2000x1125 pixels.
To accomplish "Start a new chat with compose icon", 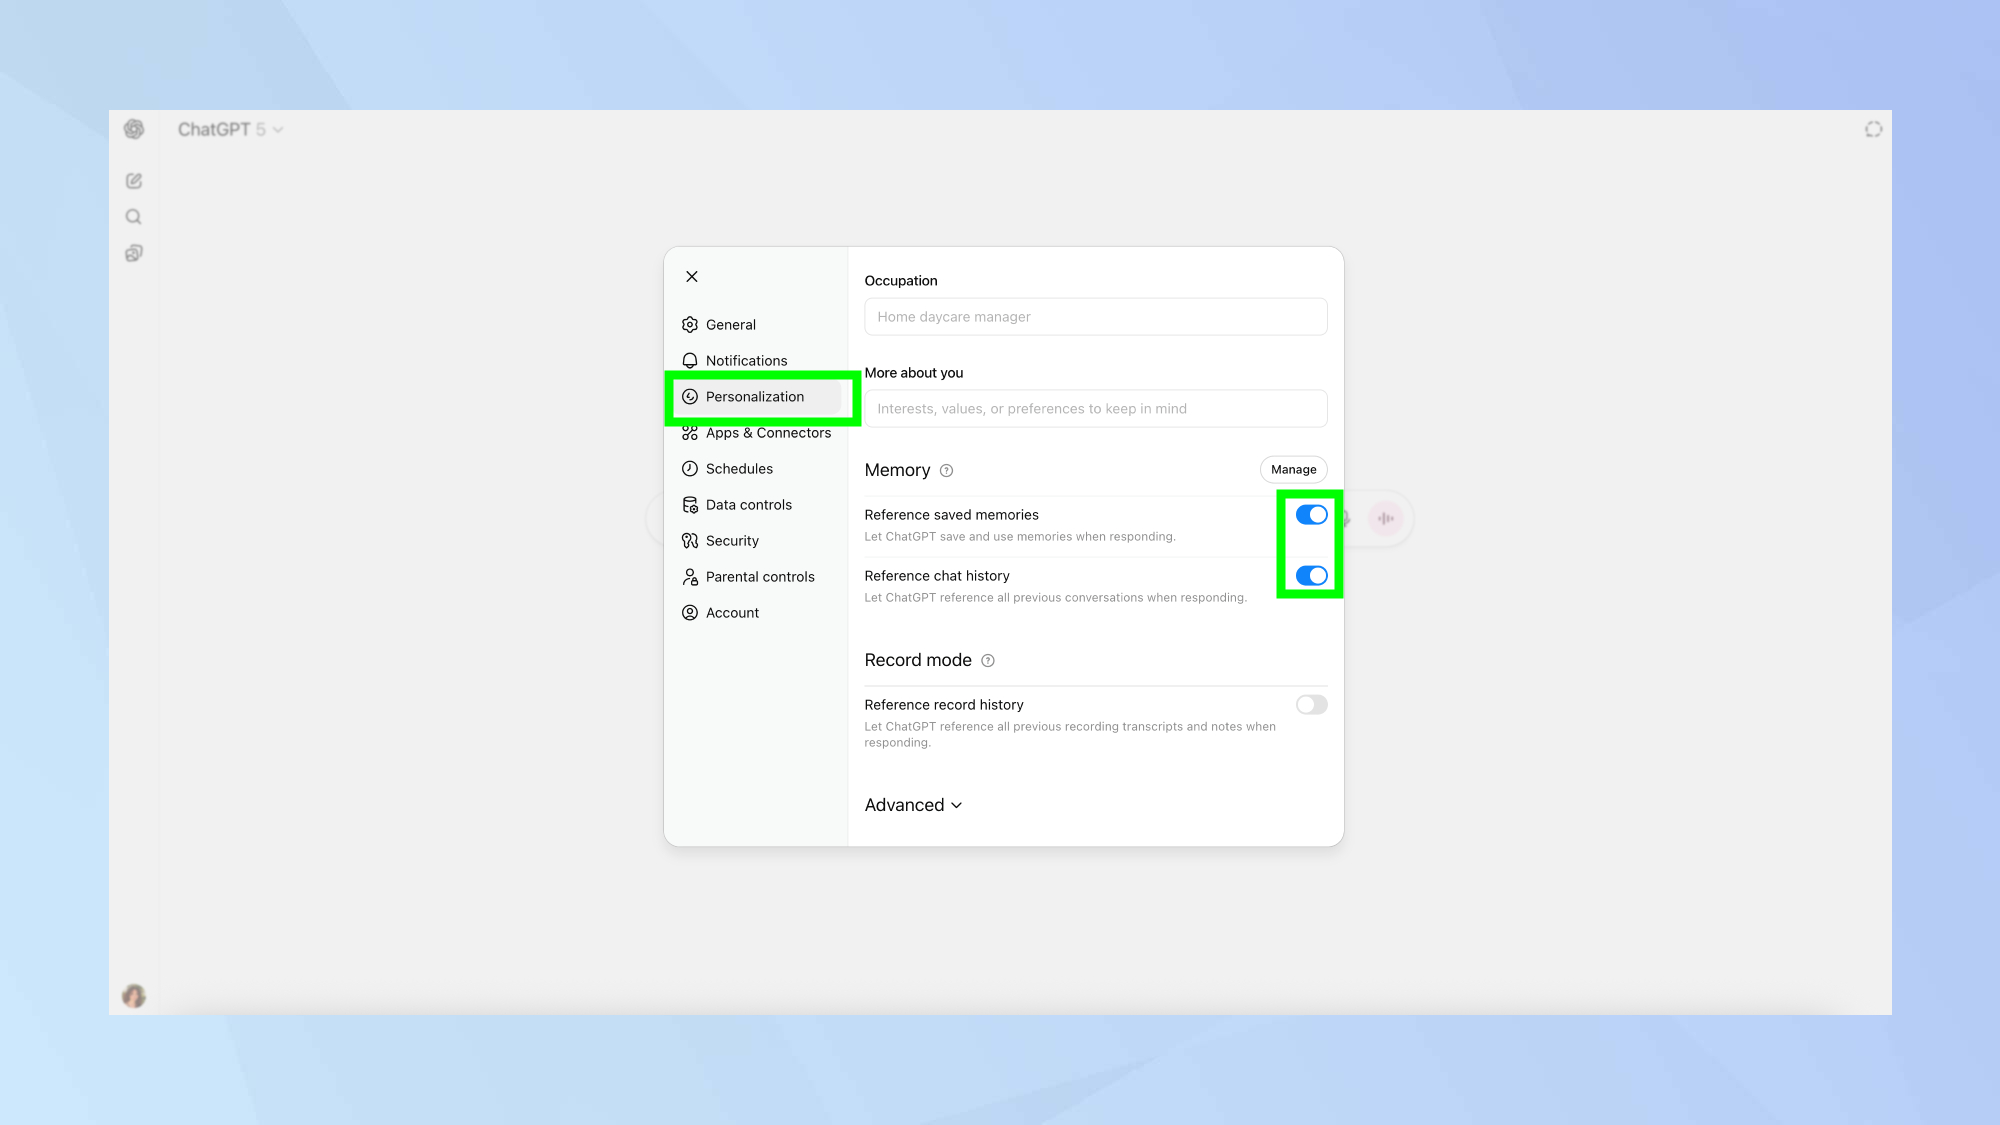I will [134, 181].
